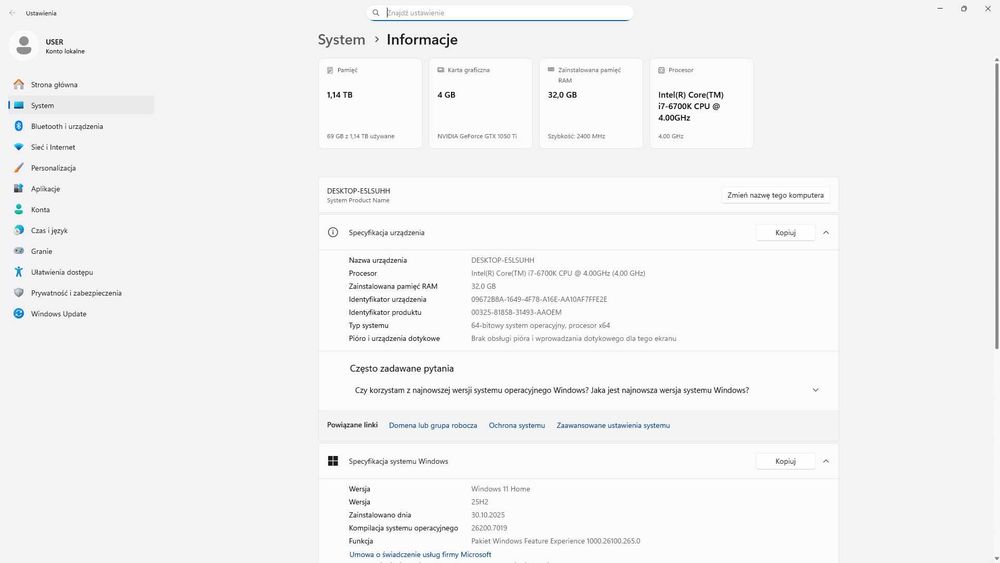Select the Typ systemu 64-bitowy value
The height and width of the screenshot is (563, 1000).
(540, 325)
